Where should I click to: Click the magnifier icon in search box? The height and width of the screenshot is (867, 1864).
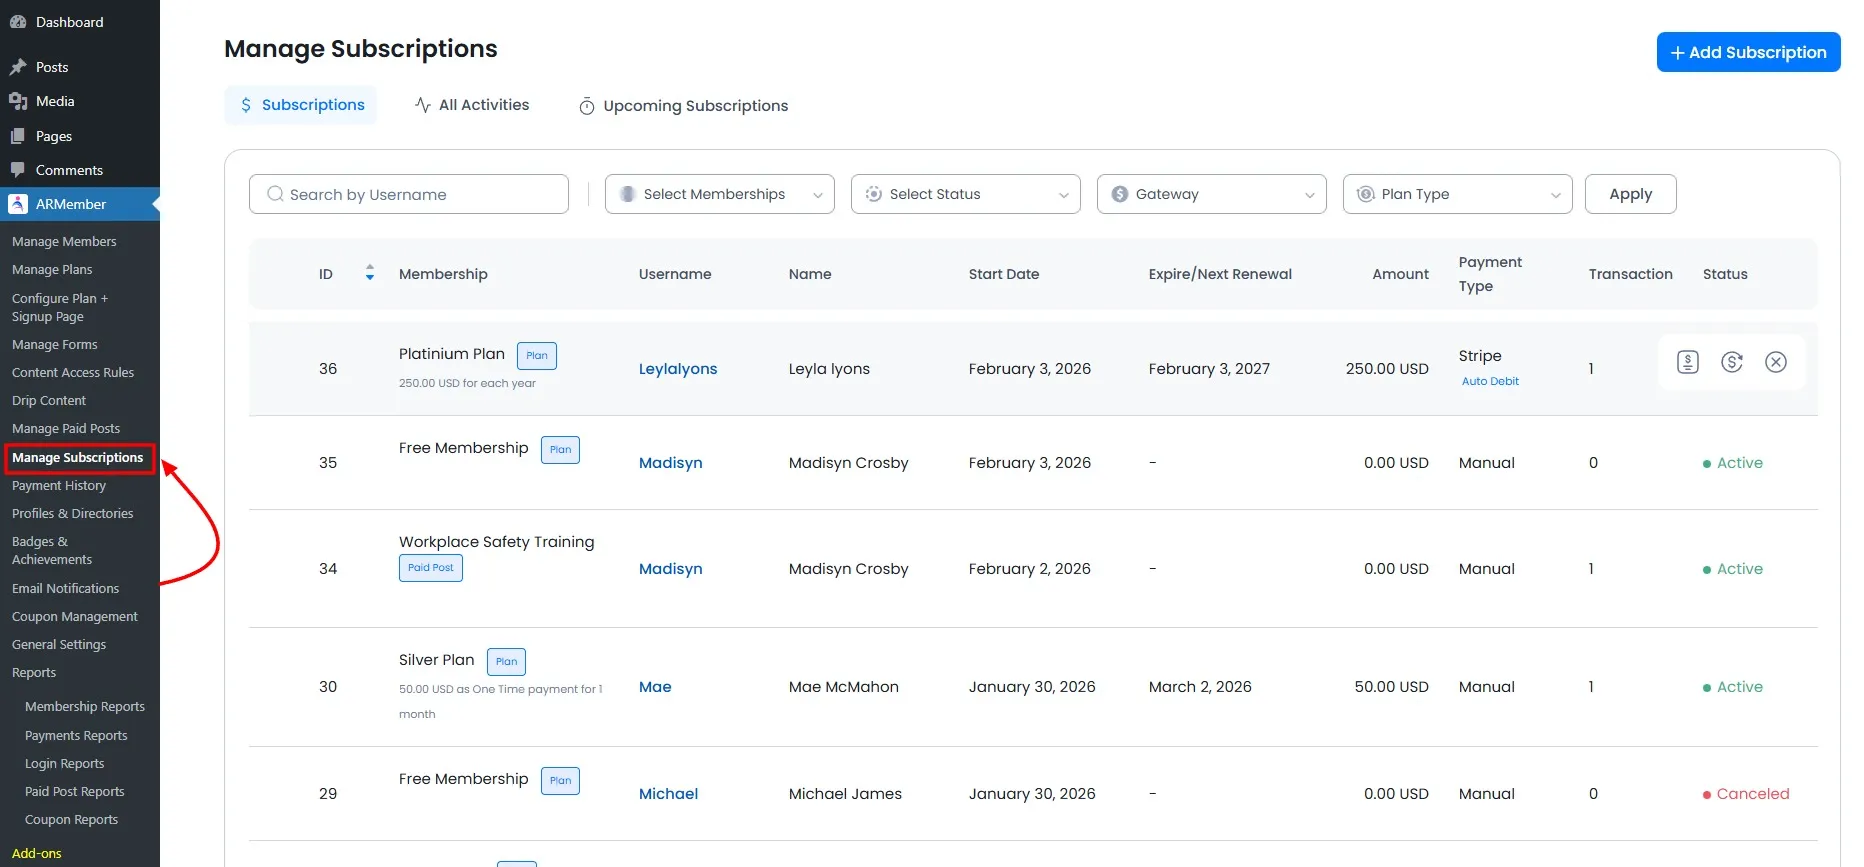(275, 194)
